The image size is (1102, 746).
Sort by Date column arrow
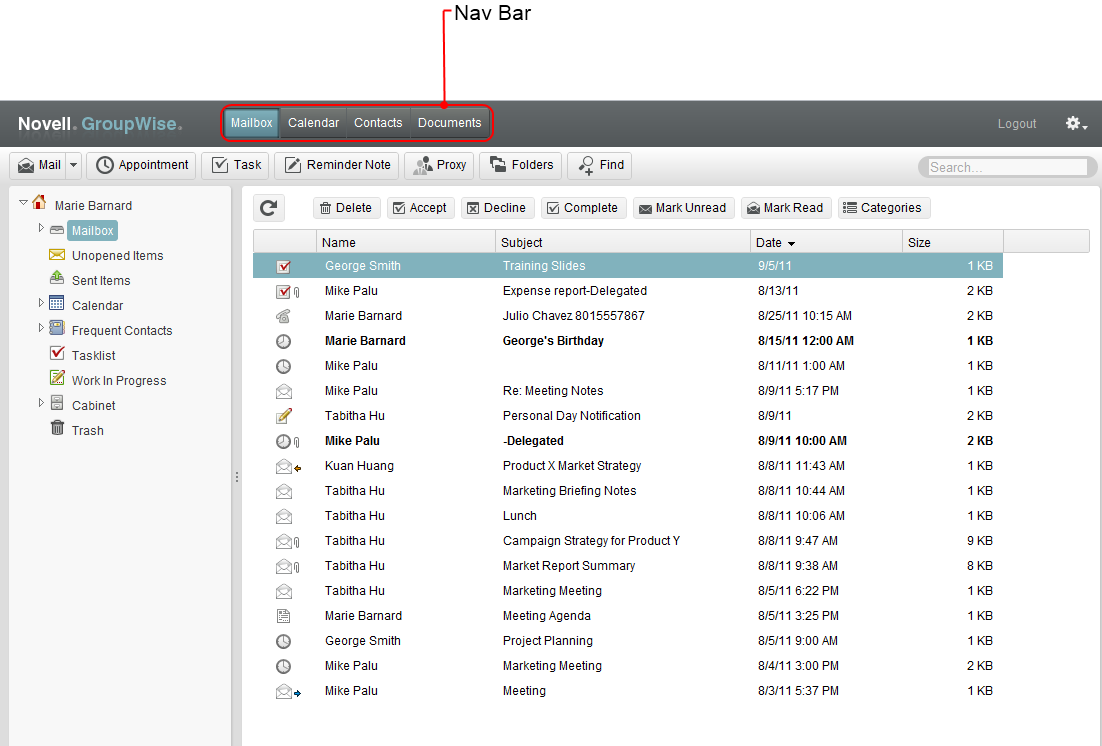coord(791,243)
